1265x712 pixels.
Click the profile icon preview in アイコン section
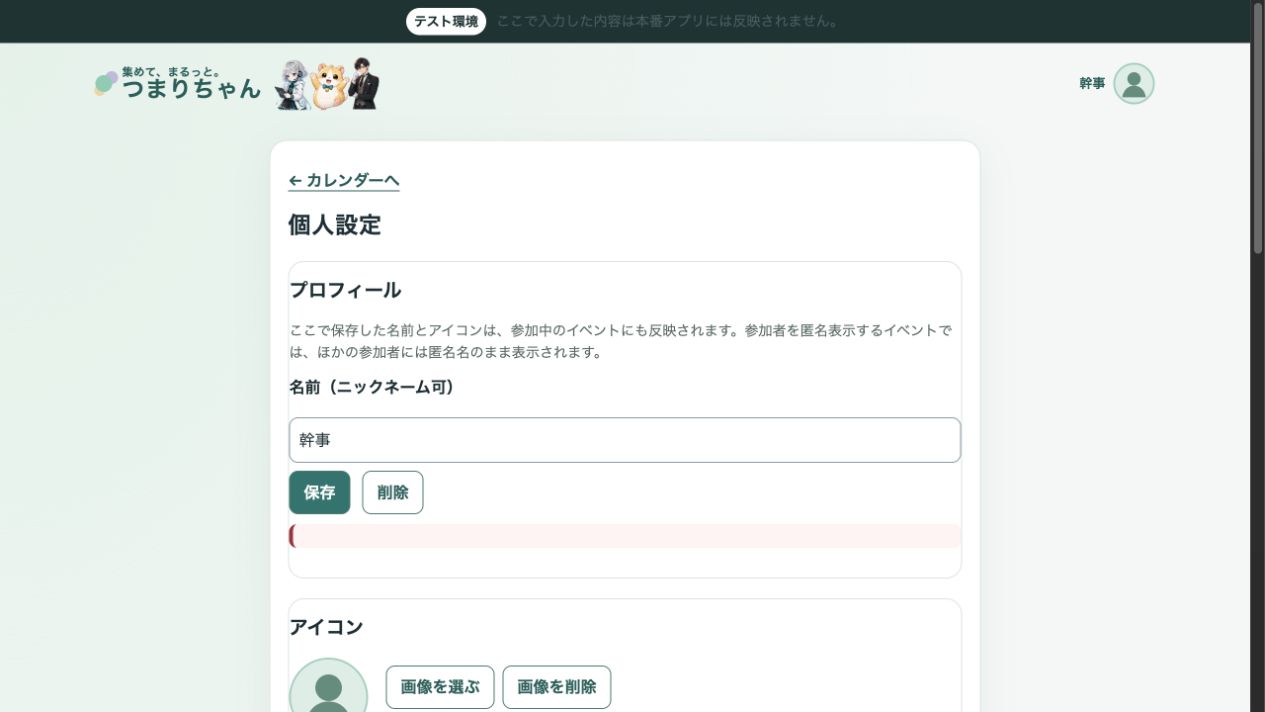coord(329,686)
